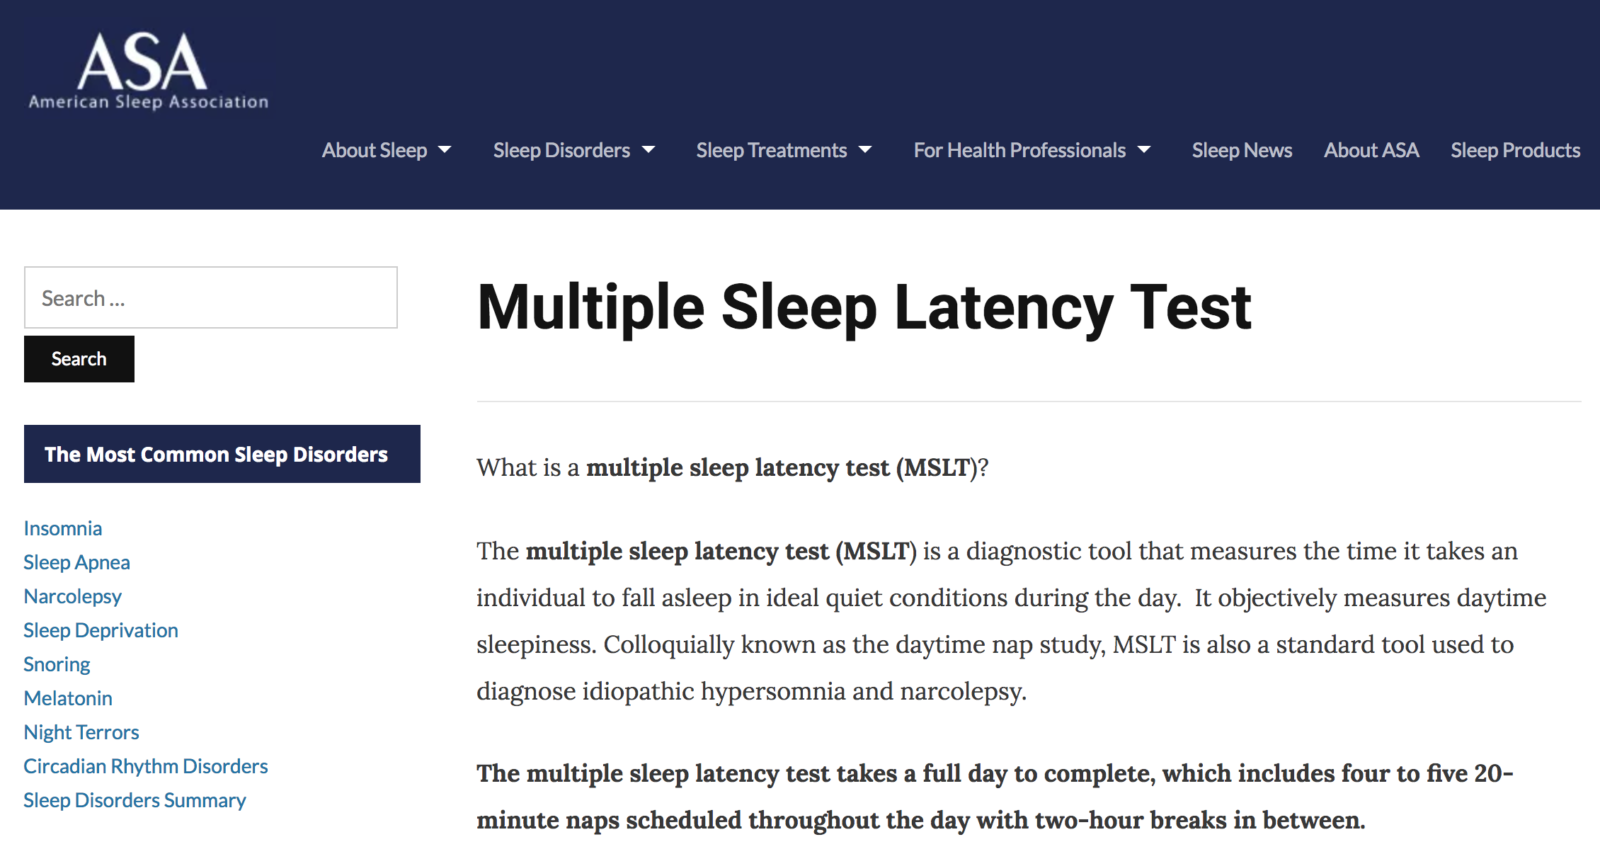Navigate to Sleep Products
1600x854 pixels.
pyautogui.click(x=1515, y=150)
